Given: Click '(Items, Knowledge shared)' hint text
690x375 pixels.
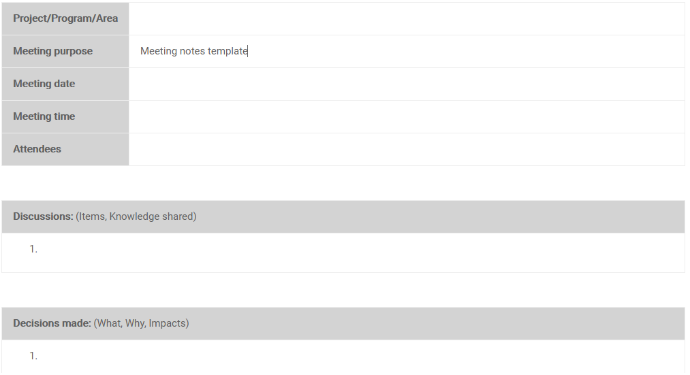Looking at the screenshot, I should pyautogui.click(x=136, y=217).
